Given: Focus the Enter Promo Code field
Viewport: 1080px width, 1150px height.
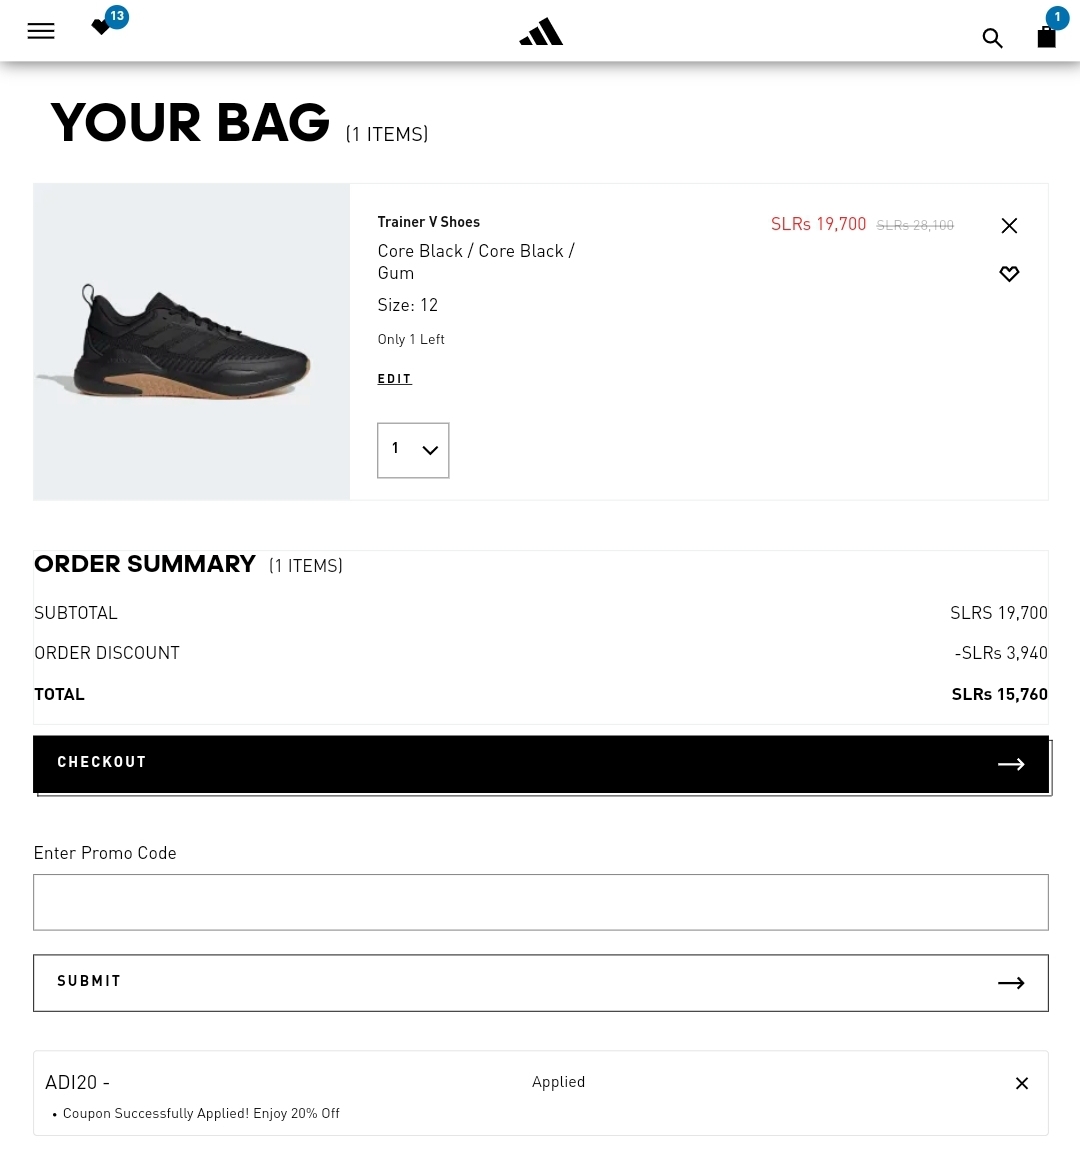Looking at the screenshot, I should point(541,902).
